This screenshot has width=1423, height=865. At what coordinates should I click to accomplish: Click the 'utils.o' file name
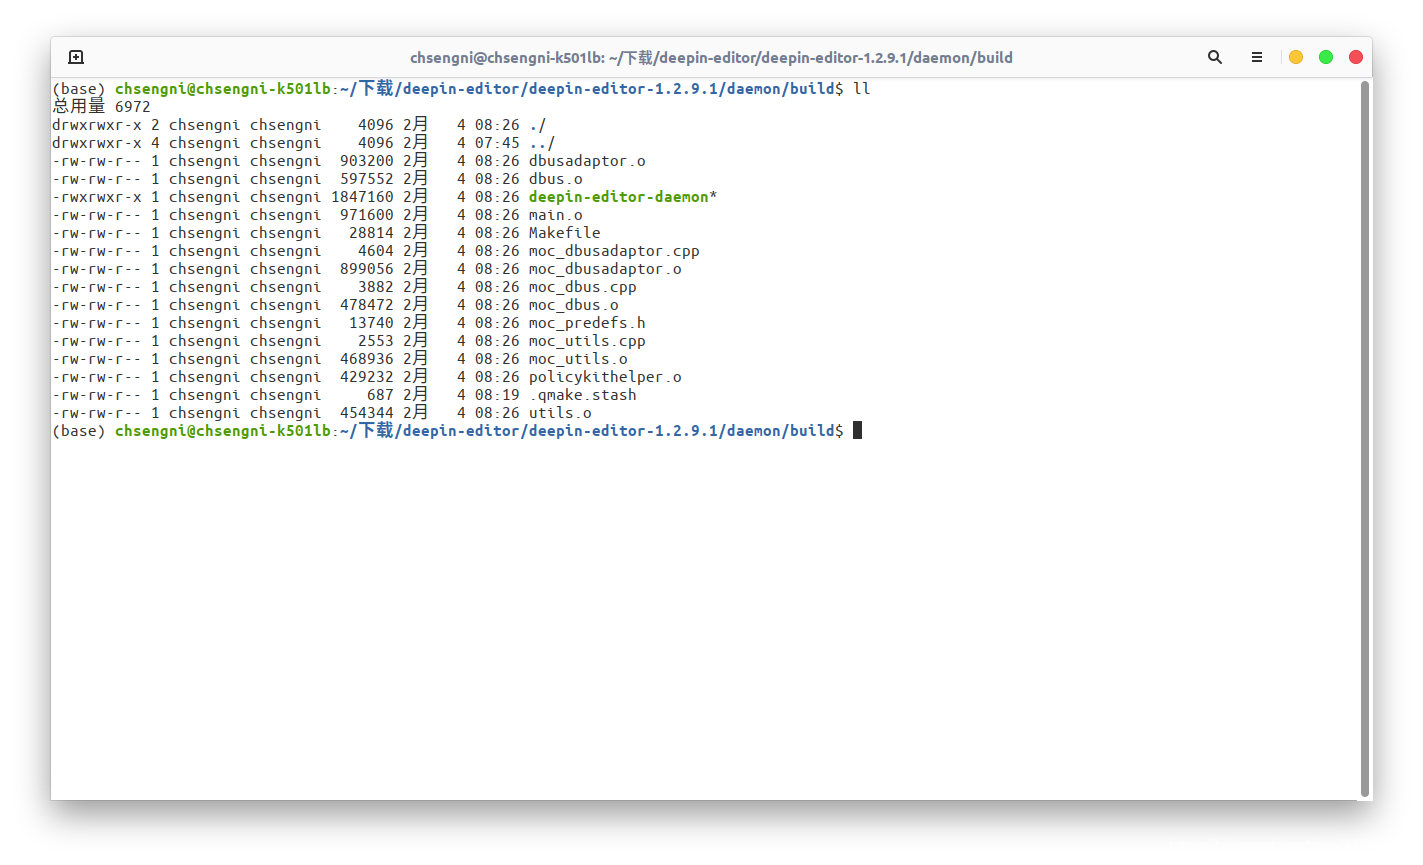pos(560,413)
